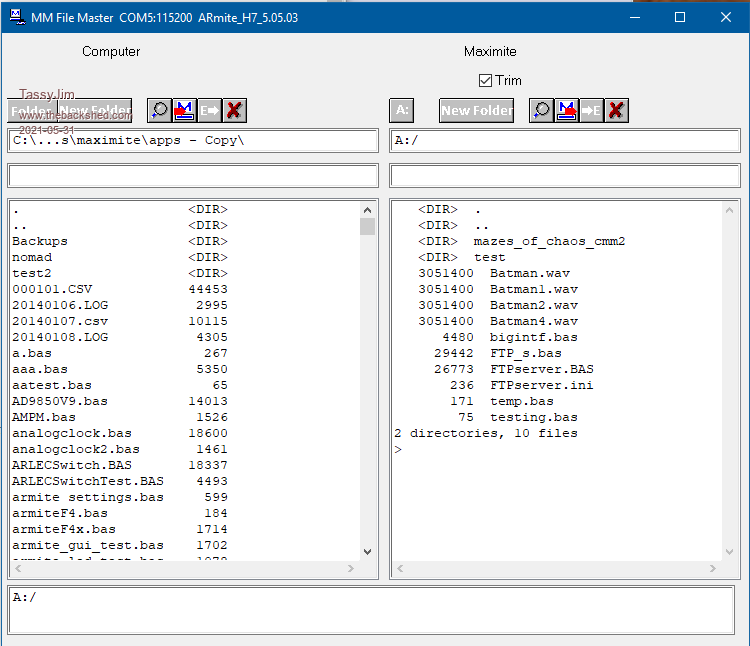Click the Computer panel magnifier search icon

coord(159,110)
